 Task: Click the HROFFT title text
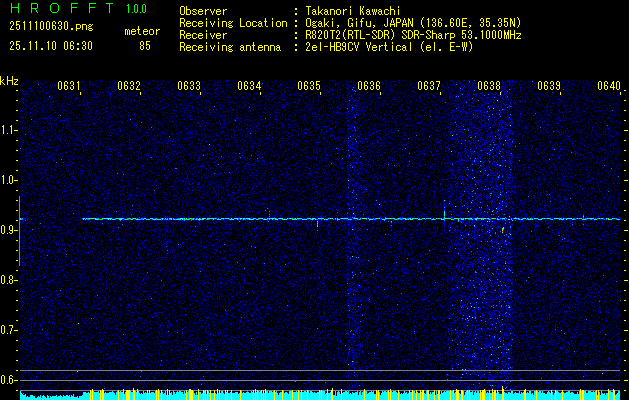pos(62,8)
